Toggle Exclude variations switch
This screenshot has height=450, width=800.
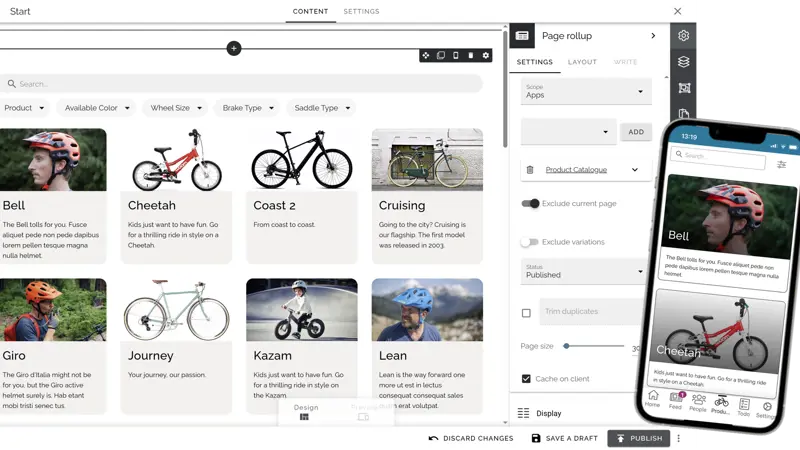(529, 242)
